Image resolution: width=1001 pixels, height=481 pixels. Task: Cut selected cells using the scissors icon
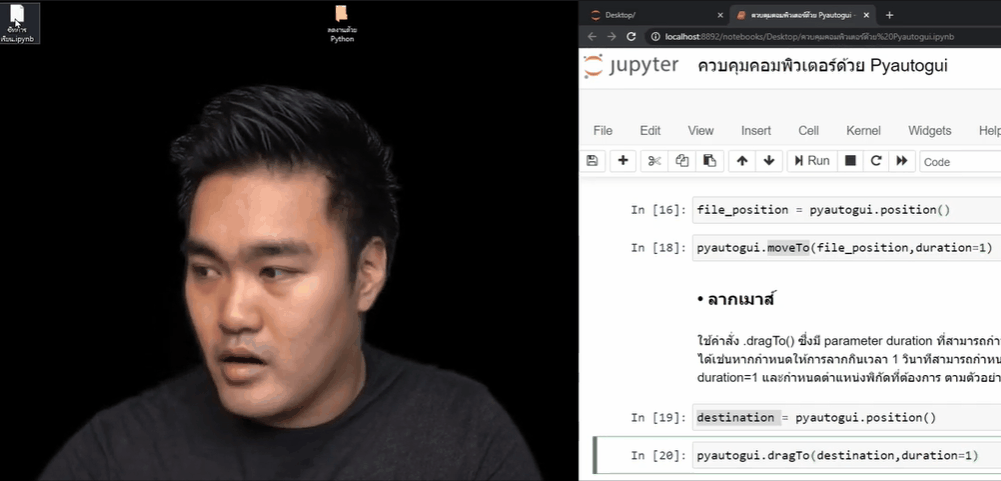[x=654, y=161]
